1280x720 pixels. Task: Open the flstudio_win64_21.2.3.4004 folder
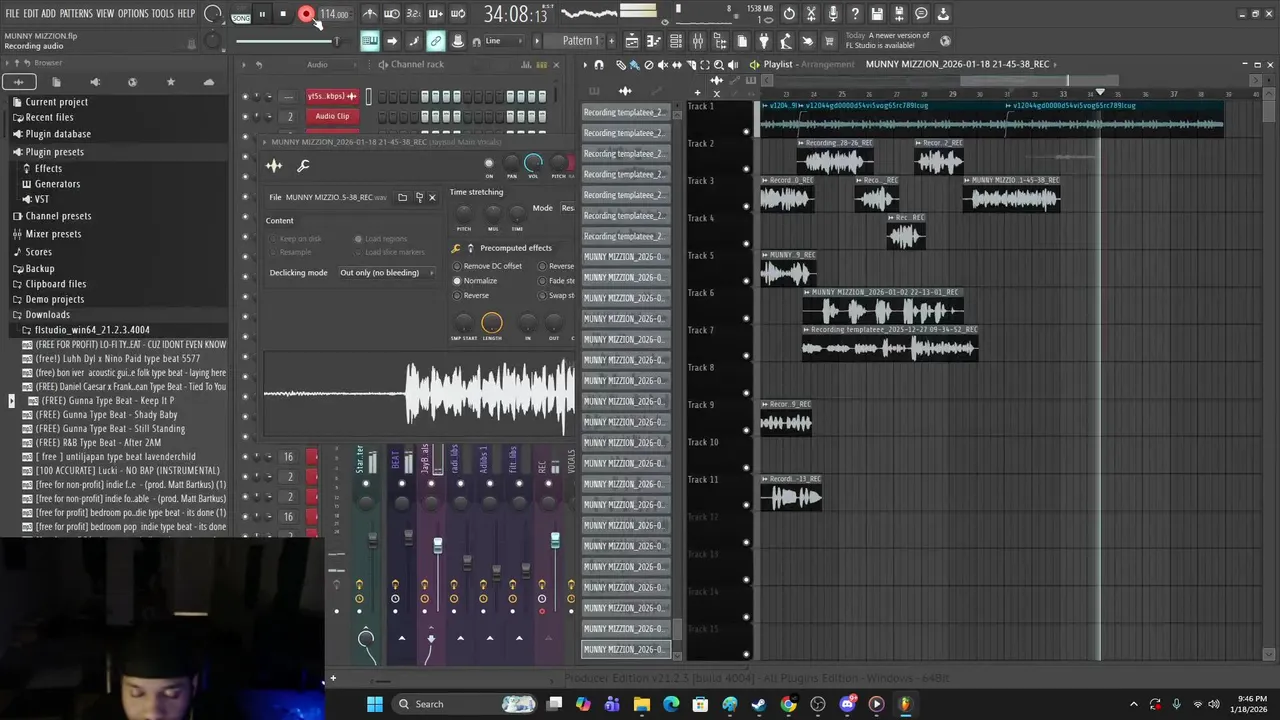point(92,330)
